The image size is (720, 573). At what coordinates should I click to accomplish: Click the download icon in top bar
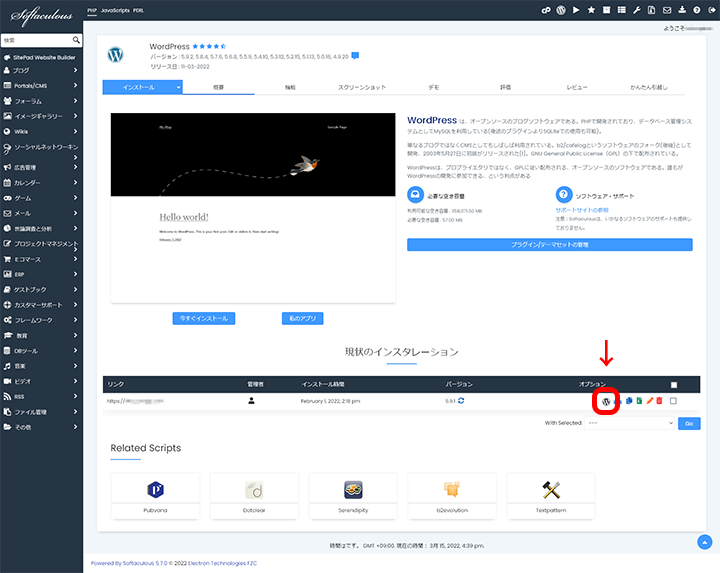pos(682,10)
